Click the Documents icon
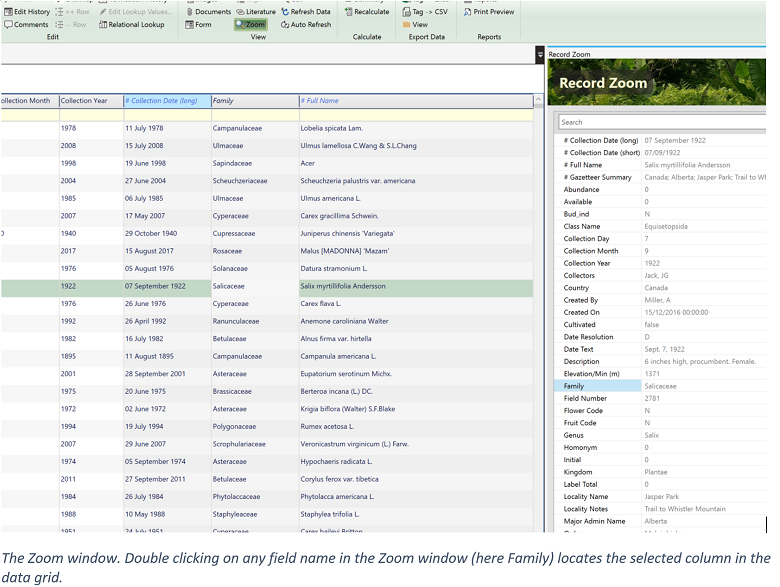Screen dimensions: 780x587 (208, 11)
